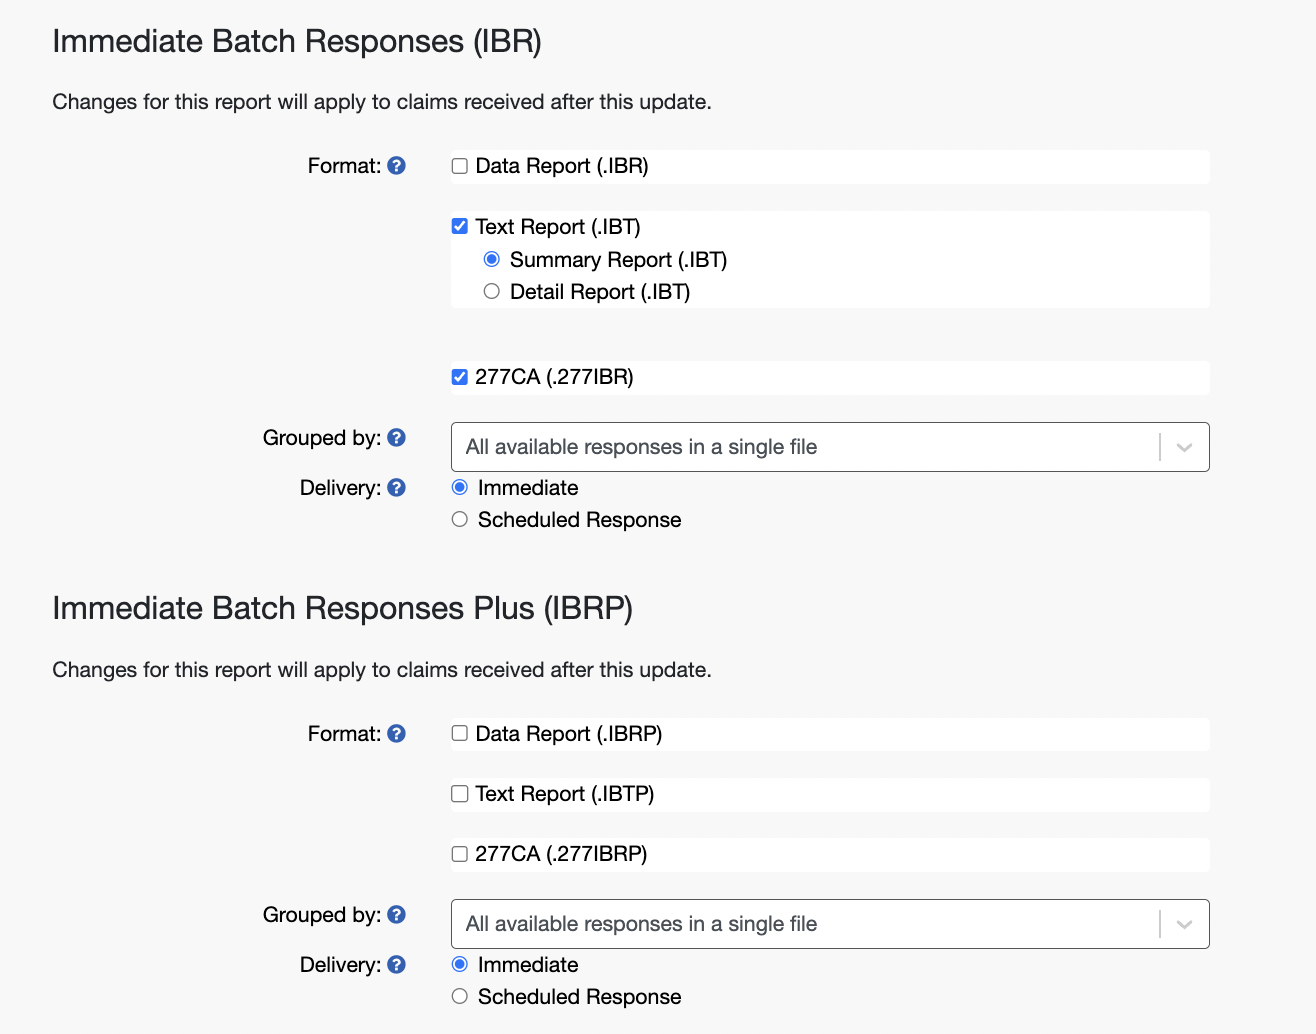
Task: Click help icon beside IBRP Delivery
Action: (x=396, y=965)
